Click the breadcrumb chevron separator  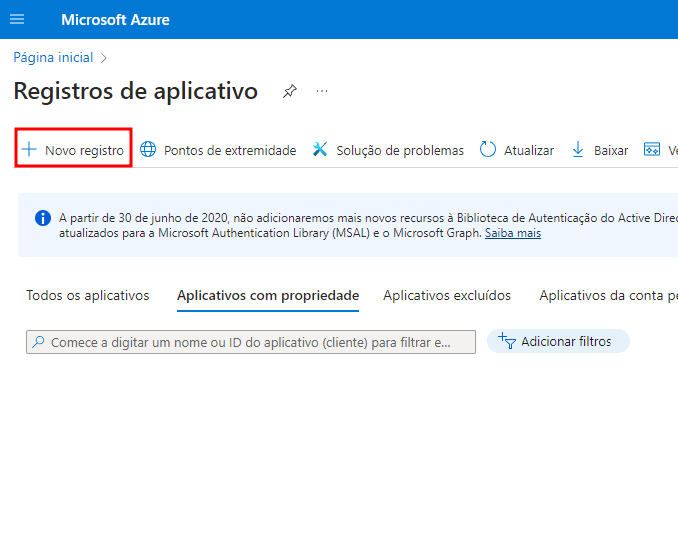click(x=103, y=58)
